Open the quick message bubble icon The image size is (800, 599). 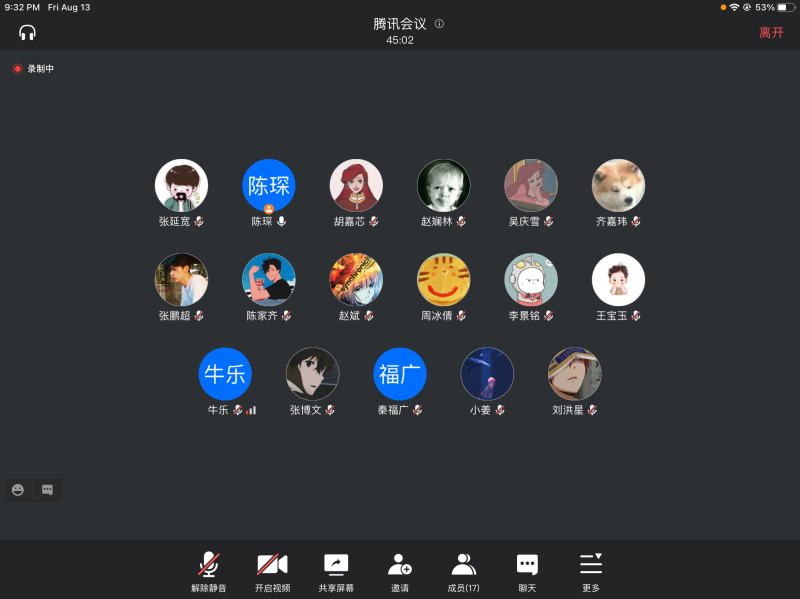[47, 489]
